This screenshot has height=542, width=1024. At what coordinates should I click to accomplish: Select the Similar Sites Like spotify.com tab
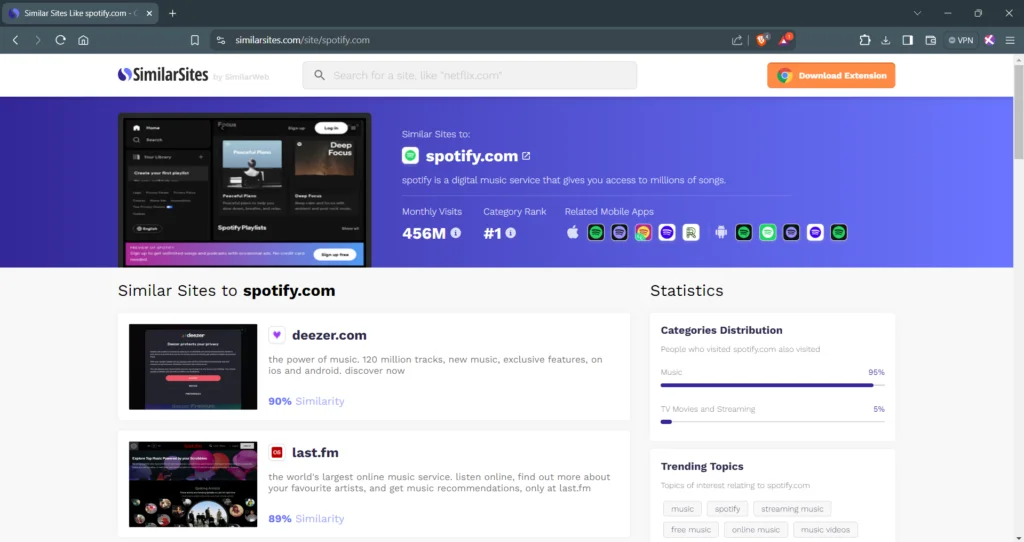point(80,13)
